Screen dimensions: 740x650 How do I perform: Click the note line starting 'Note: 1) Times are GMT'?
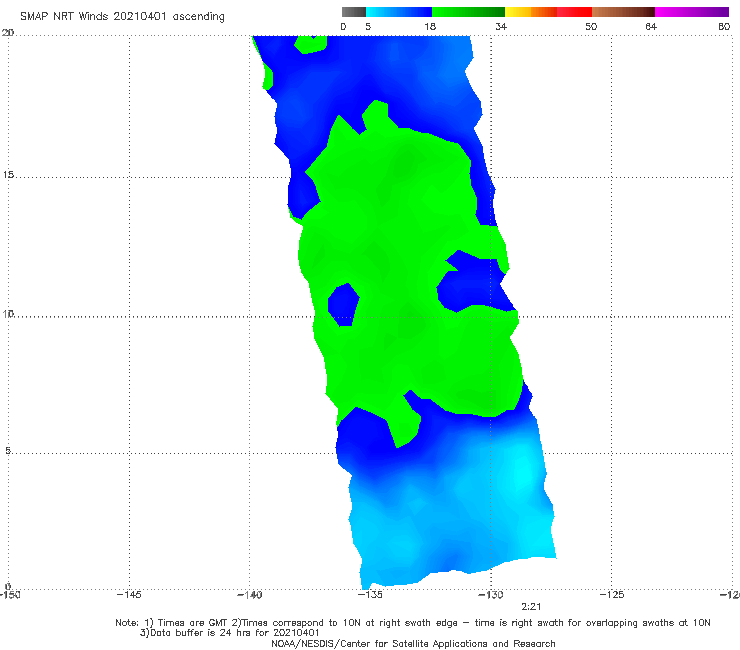pyautogui.click(x=412, y=623)
